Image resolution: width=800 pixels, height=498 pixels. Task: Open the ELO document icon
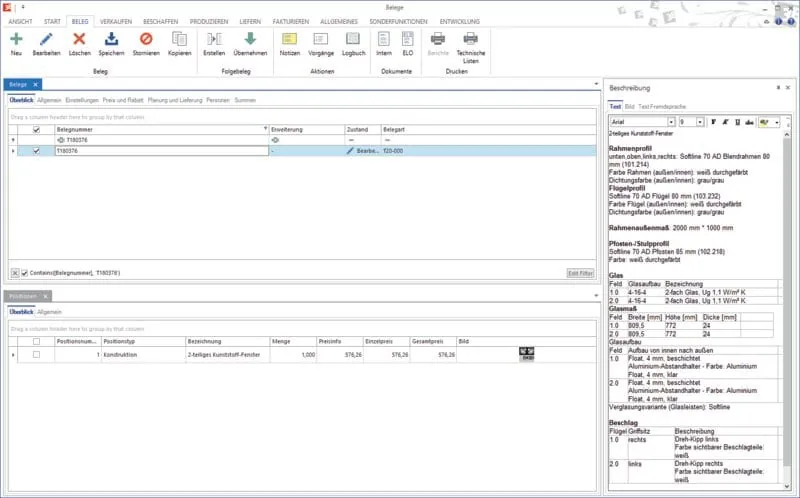407,39
